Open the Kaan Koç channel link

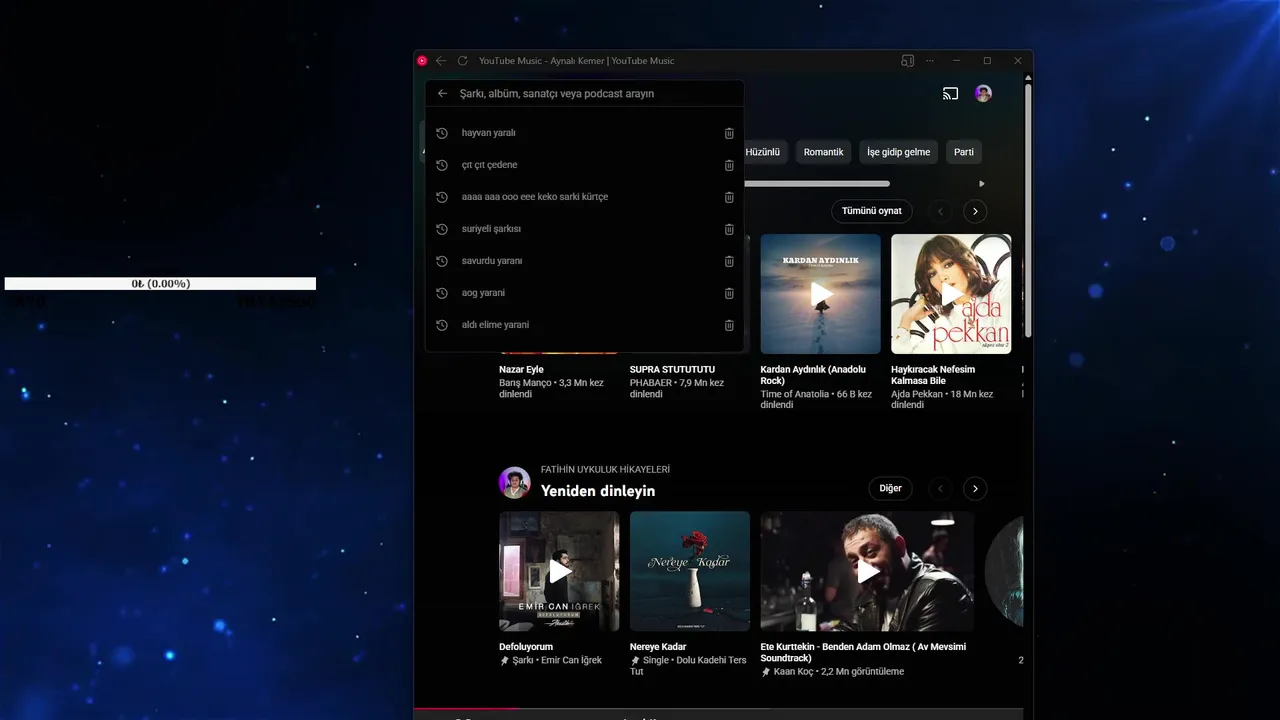click(x=792, y=672)
